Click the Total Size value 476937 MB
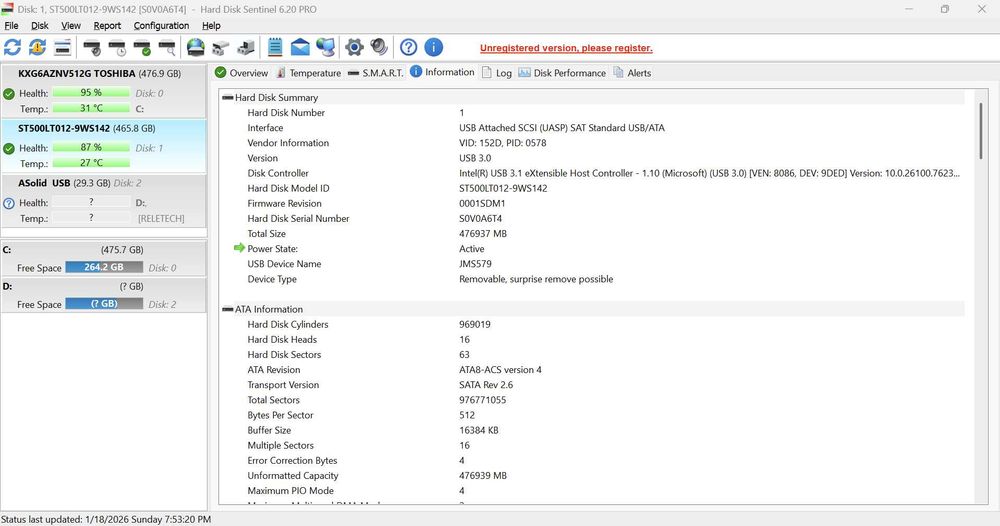 point(483,234)
